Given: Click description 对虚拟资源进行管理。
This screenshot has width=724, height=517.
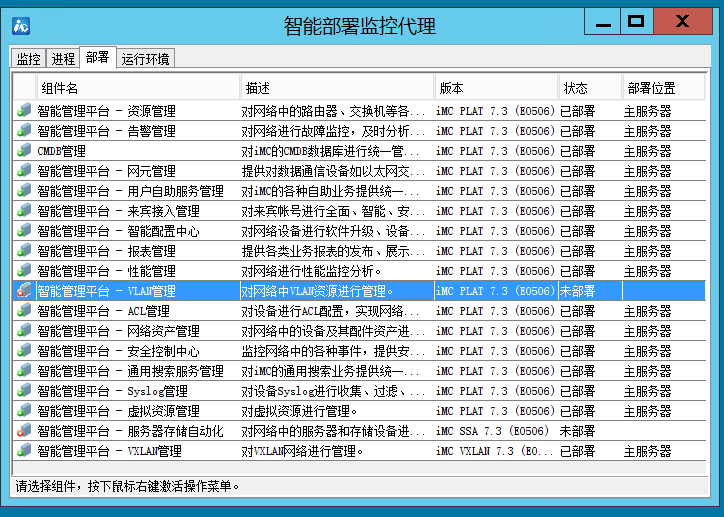Looking at the screenshot, I should pyautogui.click(x=300, y=411).
